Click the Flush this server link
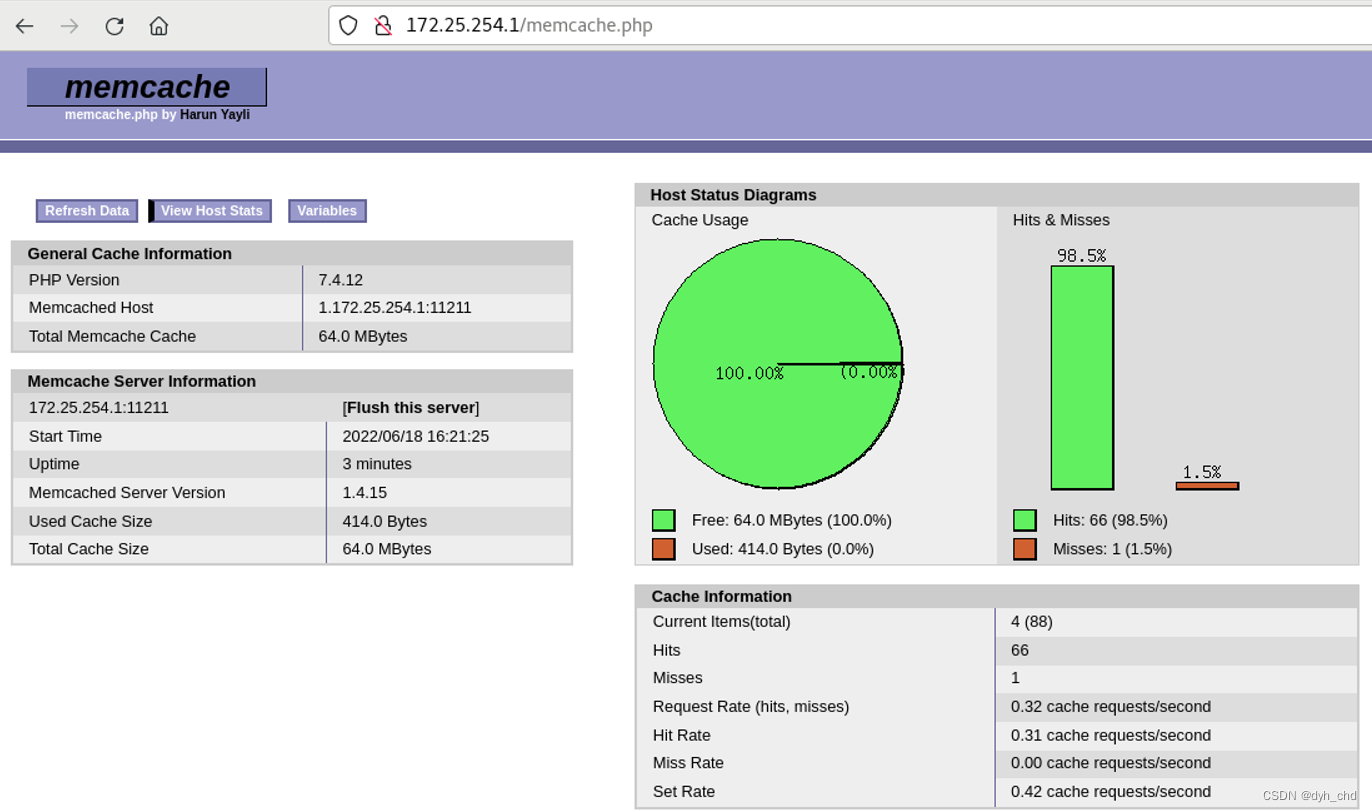 411,407
